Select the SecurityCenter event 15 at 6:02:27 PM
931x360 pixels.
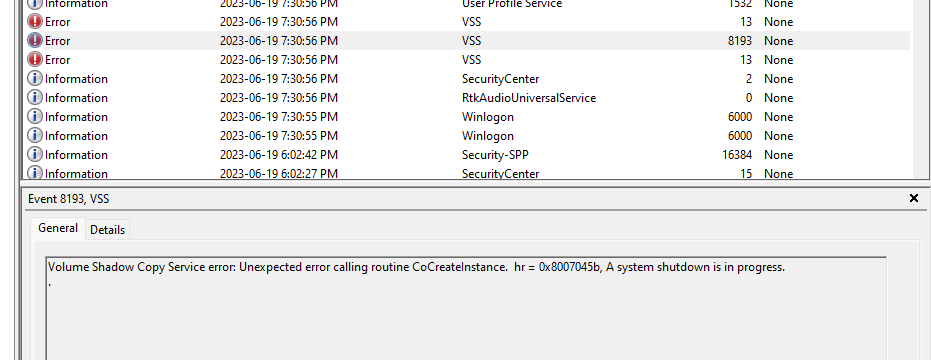(x=466, y=173)
